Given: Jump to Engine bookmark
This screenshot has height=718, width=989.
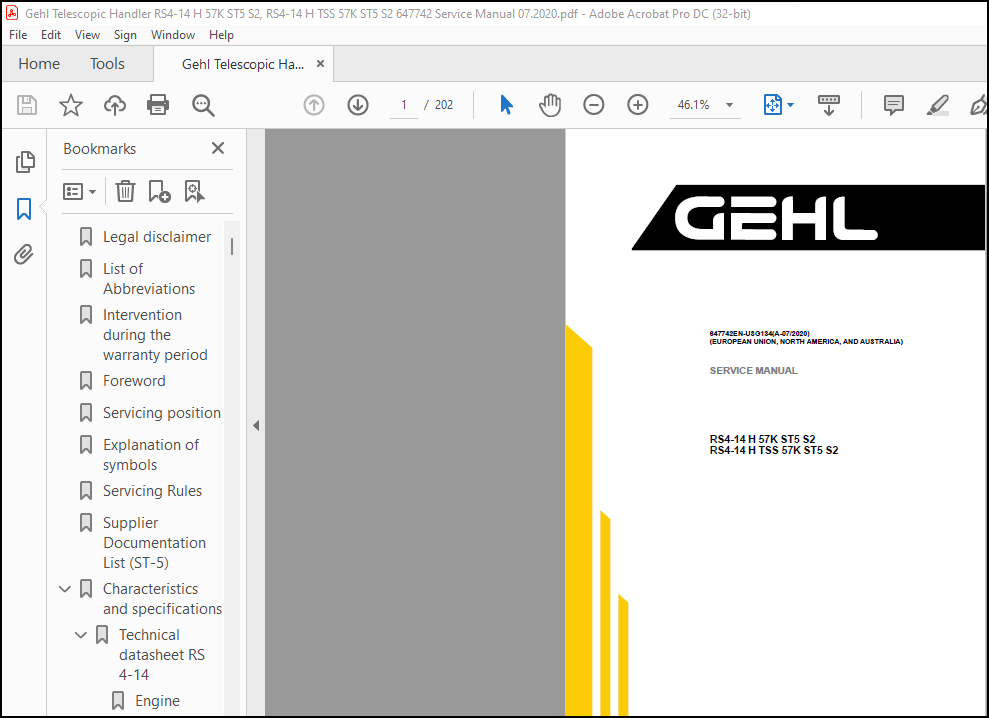Looking at the screenshot, I should tap(157, 700).
